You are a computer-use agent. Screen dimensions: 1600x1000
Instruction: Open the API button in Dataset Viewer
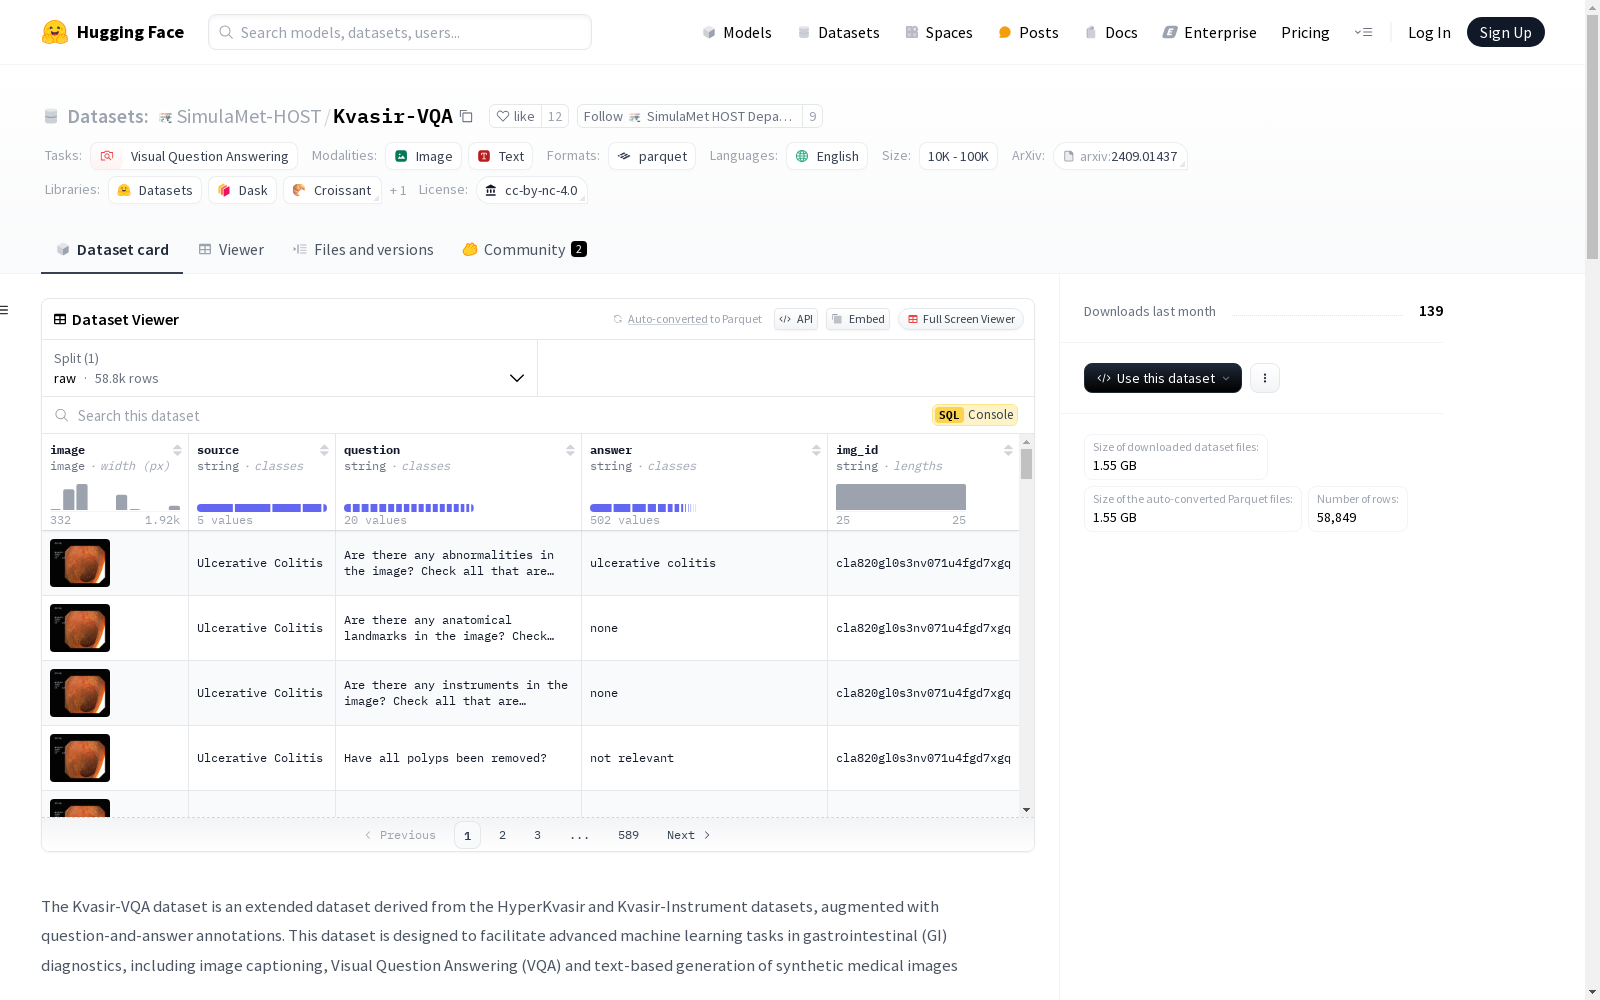tap(796, 319)
